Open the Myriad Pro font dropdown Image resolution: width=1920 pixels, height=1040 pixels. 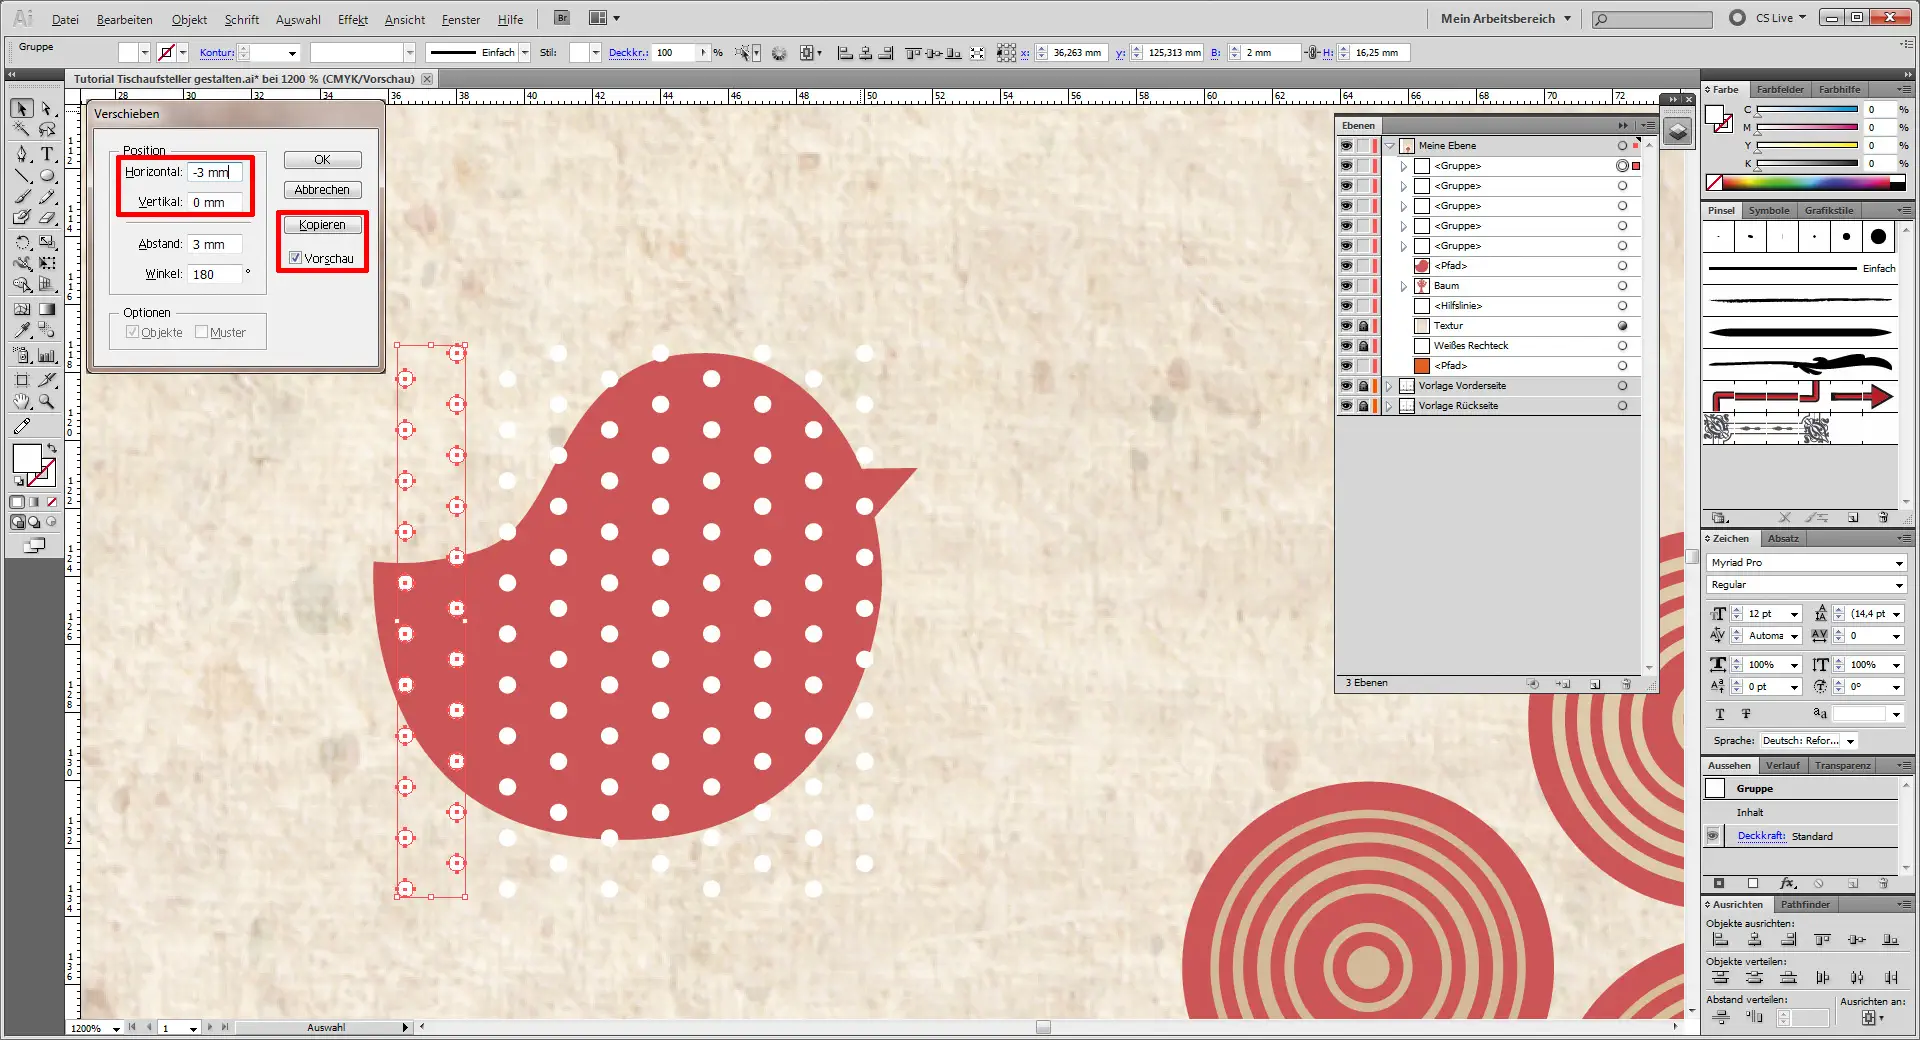coord(1898,563)
